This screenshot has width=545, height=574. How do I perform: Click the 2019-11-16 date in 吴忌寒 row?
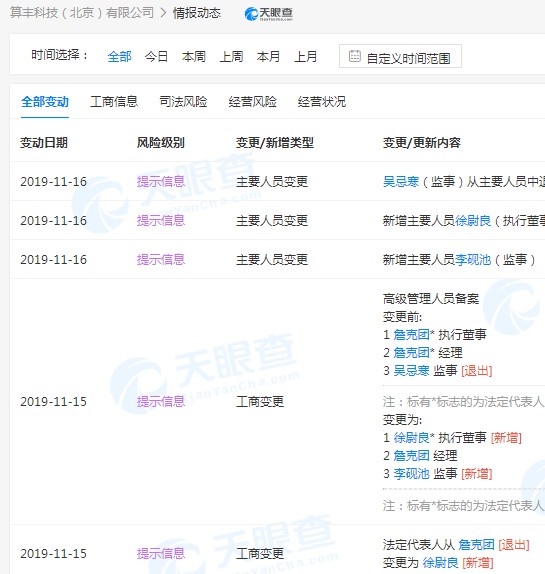point(53,182)
